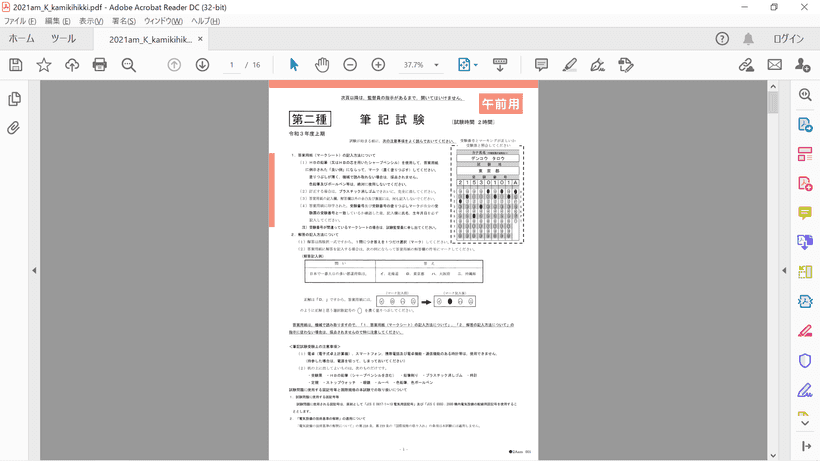Upload the file to cloud storage

(x=72, y=65)
